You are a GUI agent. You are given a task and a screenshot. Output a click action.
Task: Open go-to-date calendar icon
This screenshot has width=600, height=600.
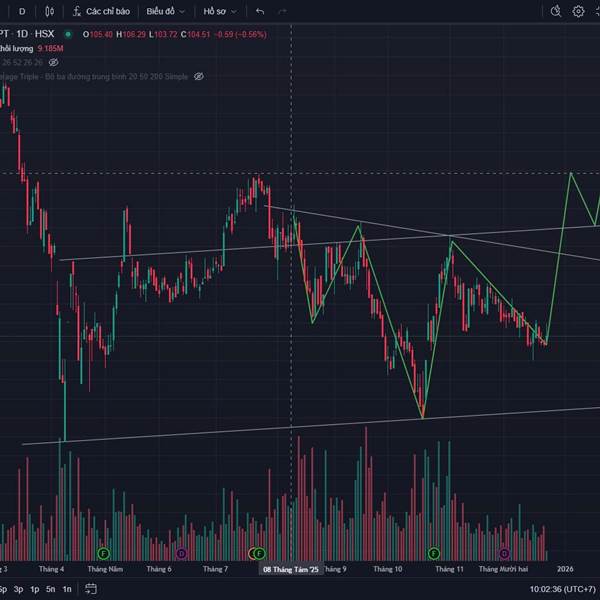click(x=91, y=589)
